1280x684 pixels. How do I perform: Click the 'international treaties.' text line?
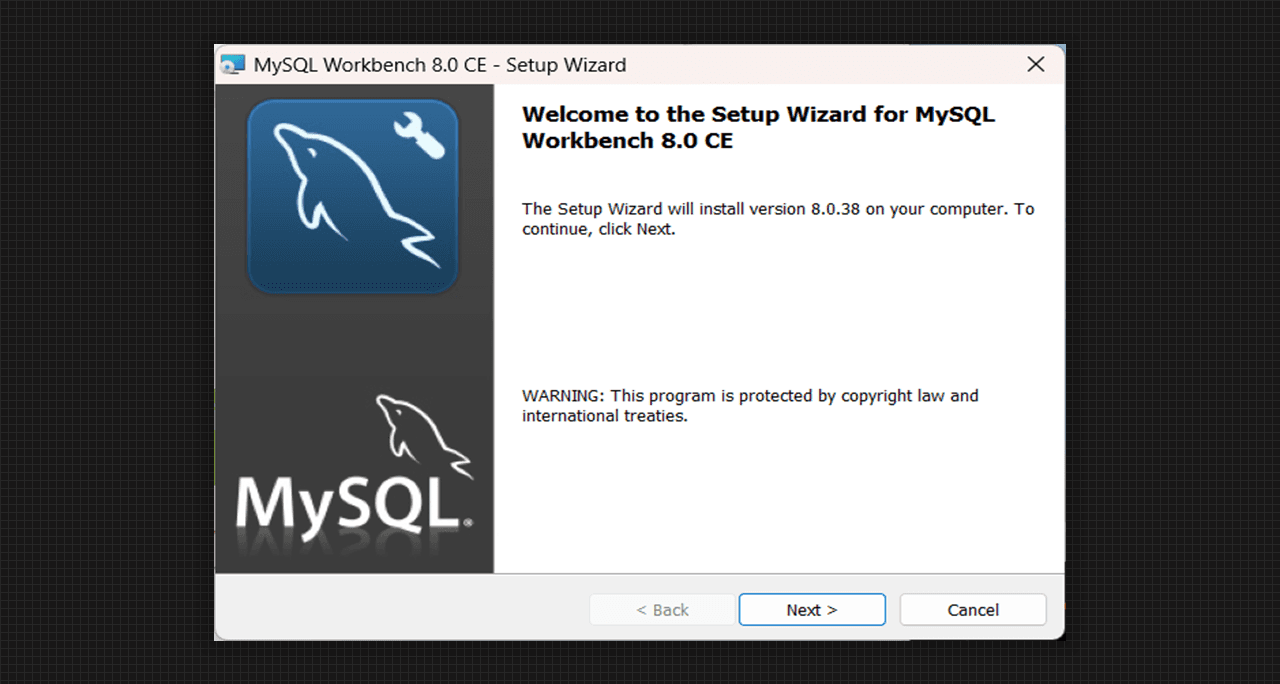pos(604,416)
